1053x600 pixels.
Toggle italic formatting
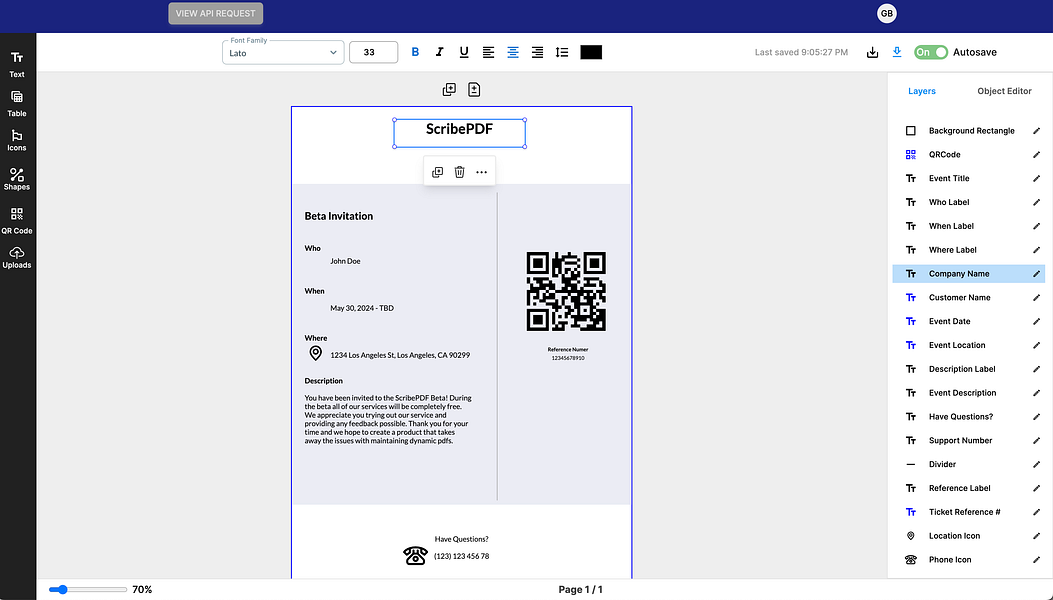pos(439,51)
